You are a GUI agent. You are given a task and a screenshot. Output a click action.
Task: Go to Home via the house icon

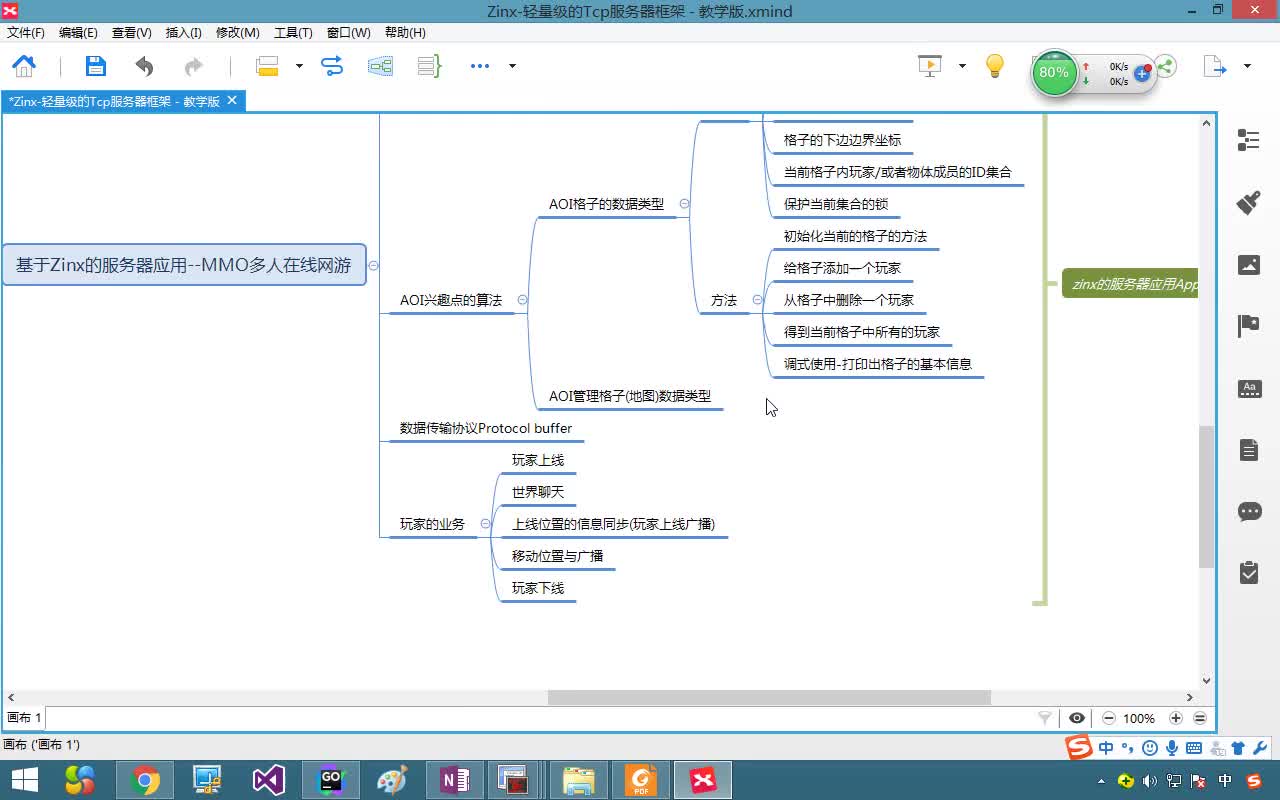click(x=24, y=66)
